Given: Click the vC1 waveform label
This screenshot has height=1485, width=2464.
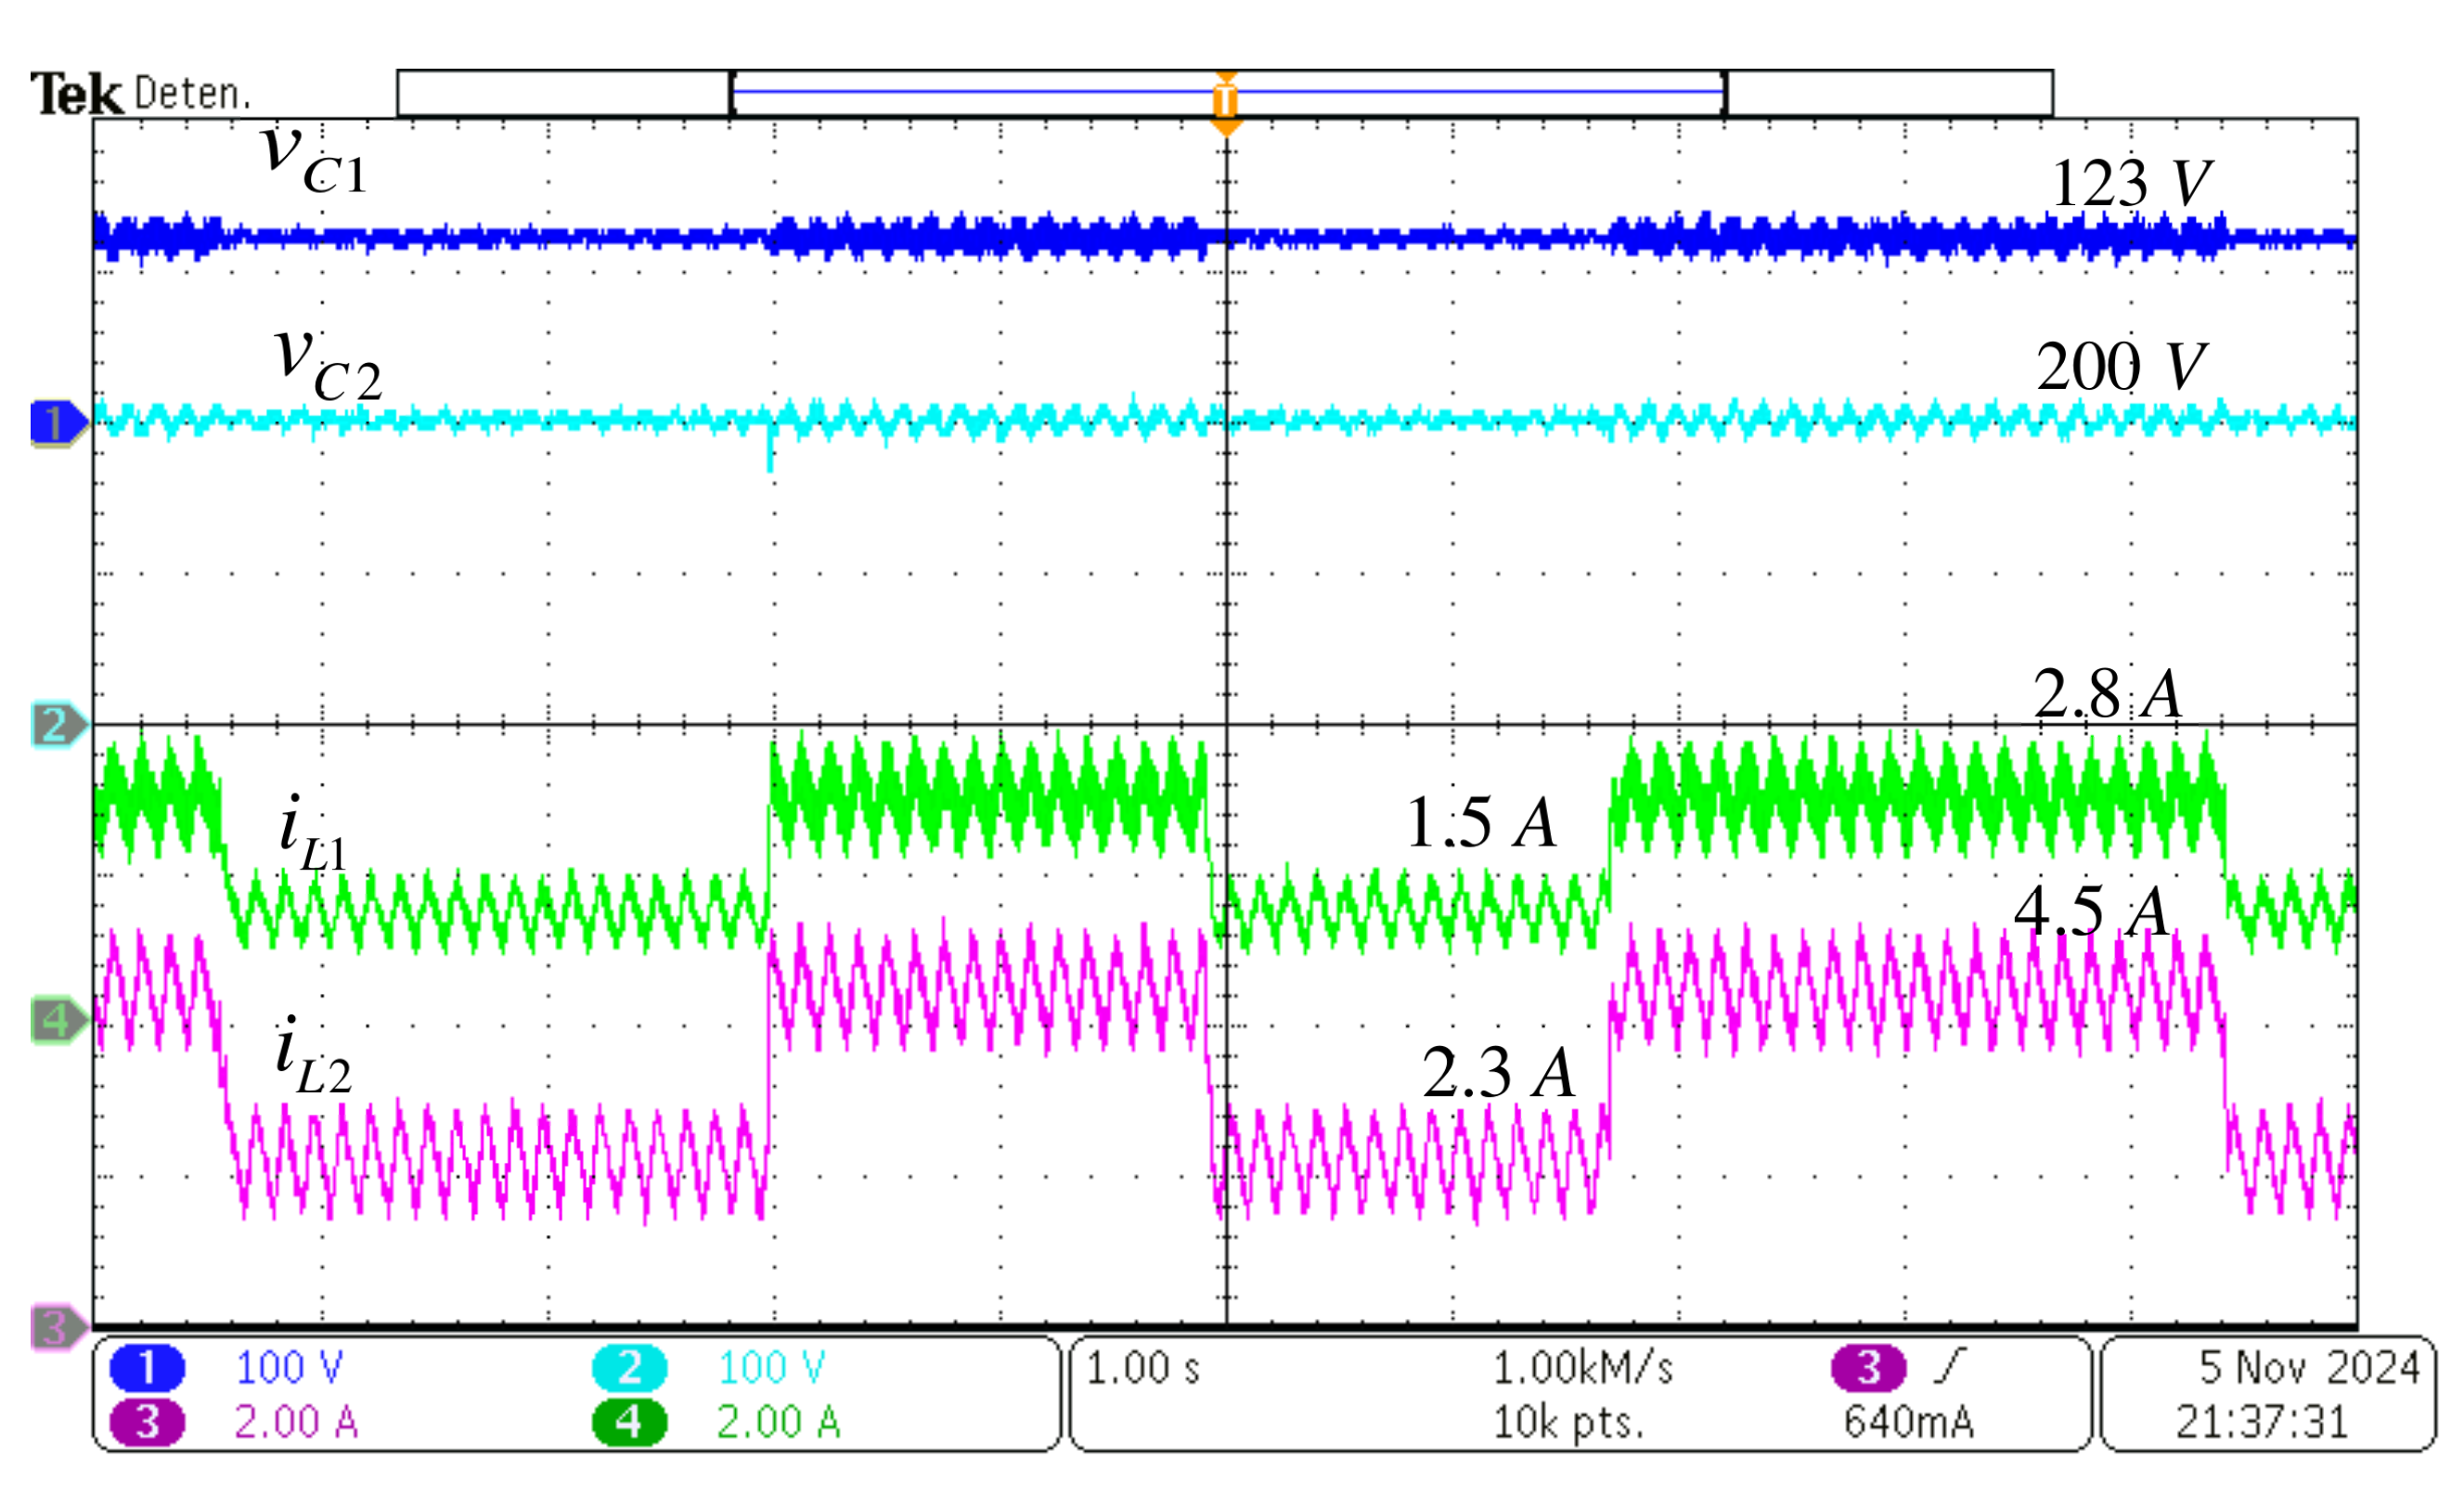Looking at the screenshot, I should point(314,159).
